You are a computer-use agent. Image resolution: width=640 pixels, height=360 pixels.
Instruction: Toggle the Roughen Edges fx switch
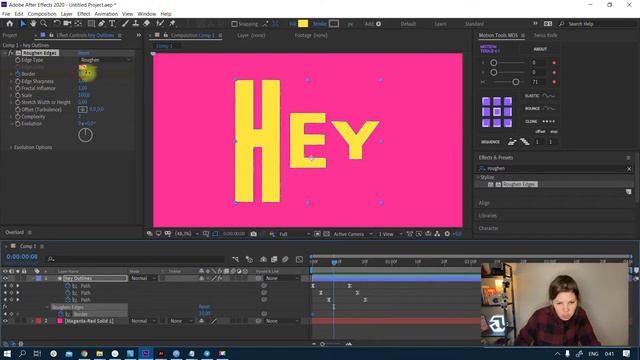[x=11, y=53]
